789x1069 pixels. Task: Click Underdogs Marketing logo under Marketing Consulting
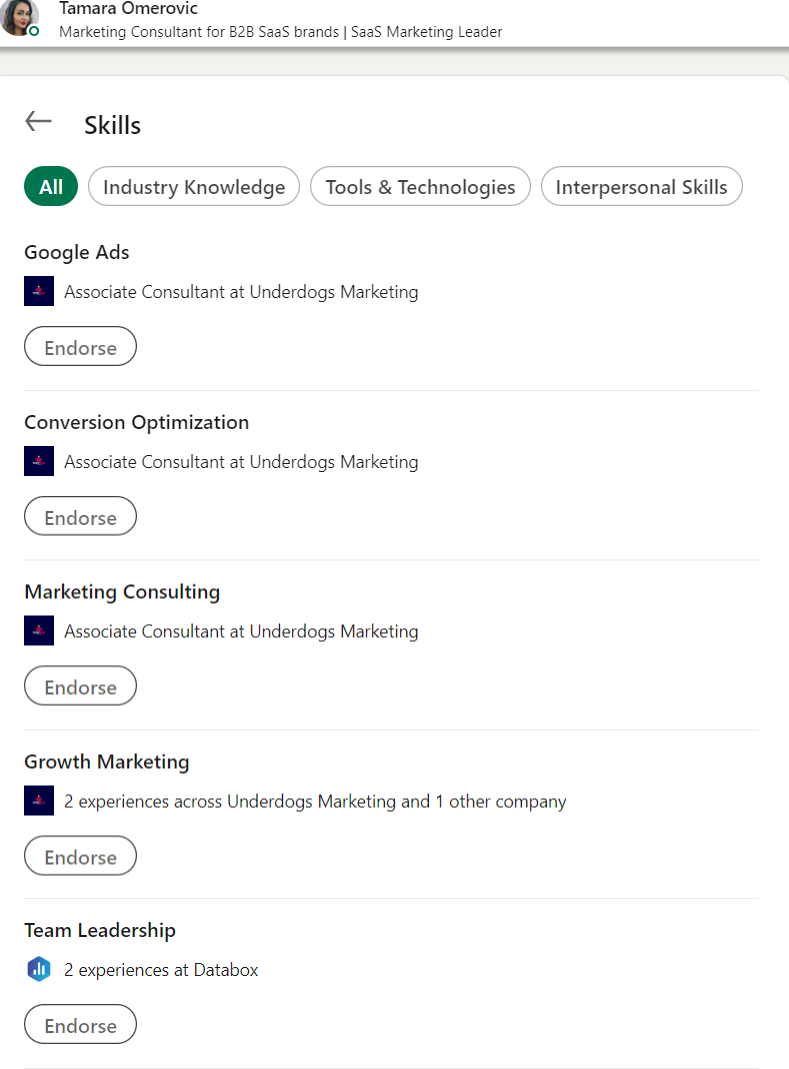point(39,631)
